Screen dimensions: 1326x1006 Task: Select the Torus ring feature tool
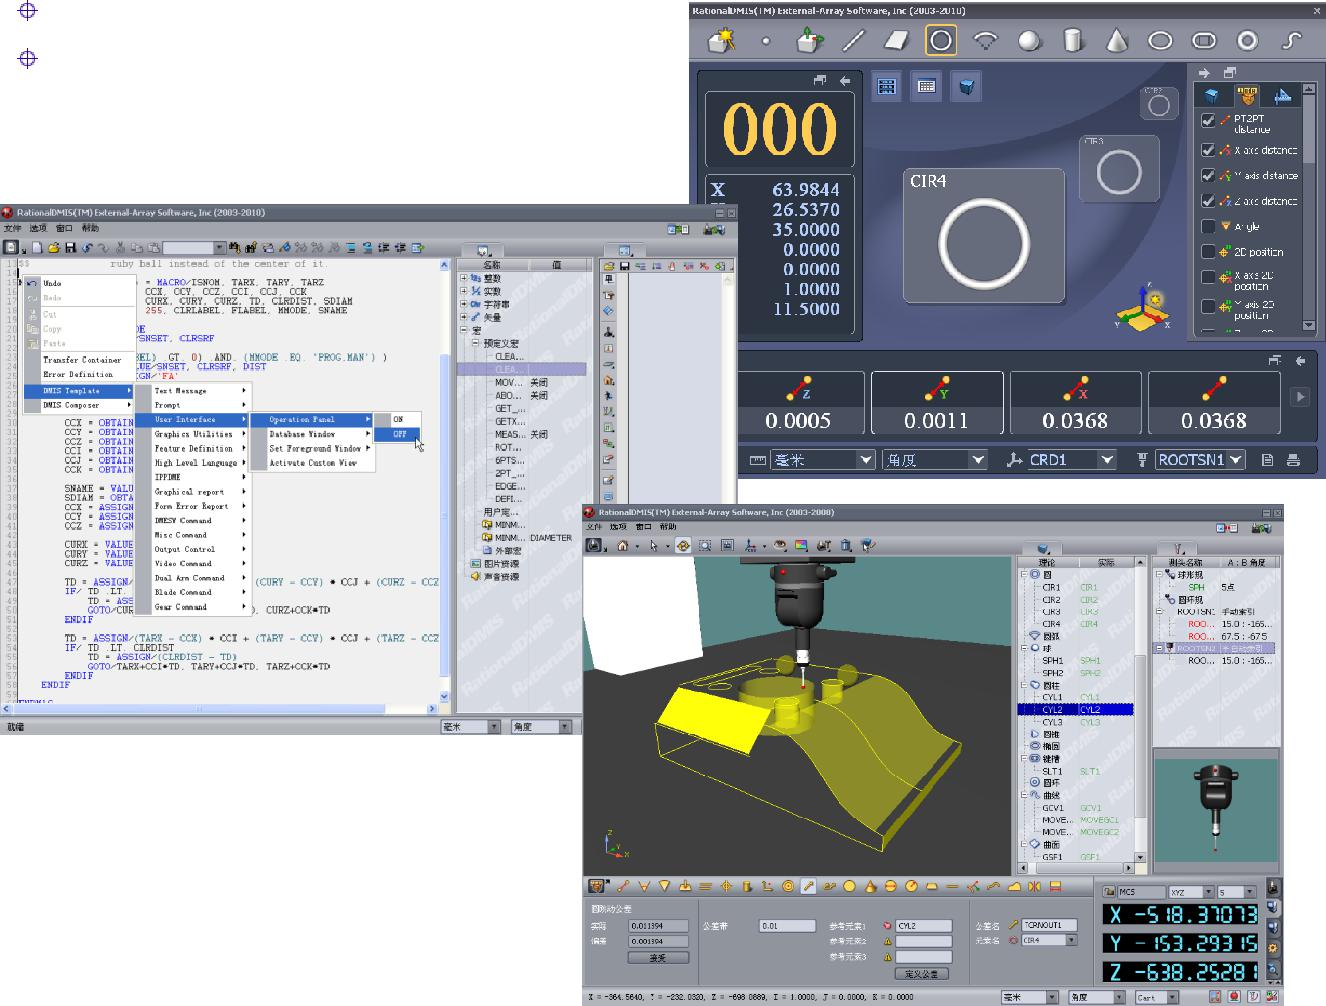point(1247,41)
